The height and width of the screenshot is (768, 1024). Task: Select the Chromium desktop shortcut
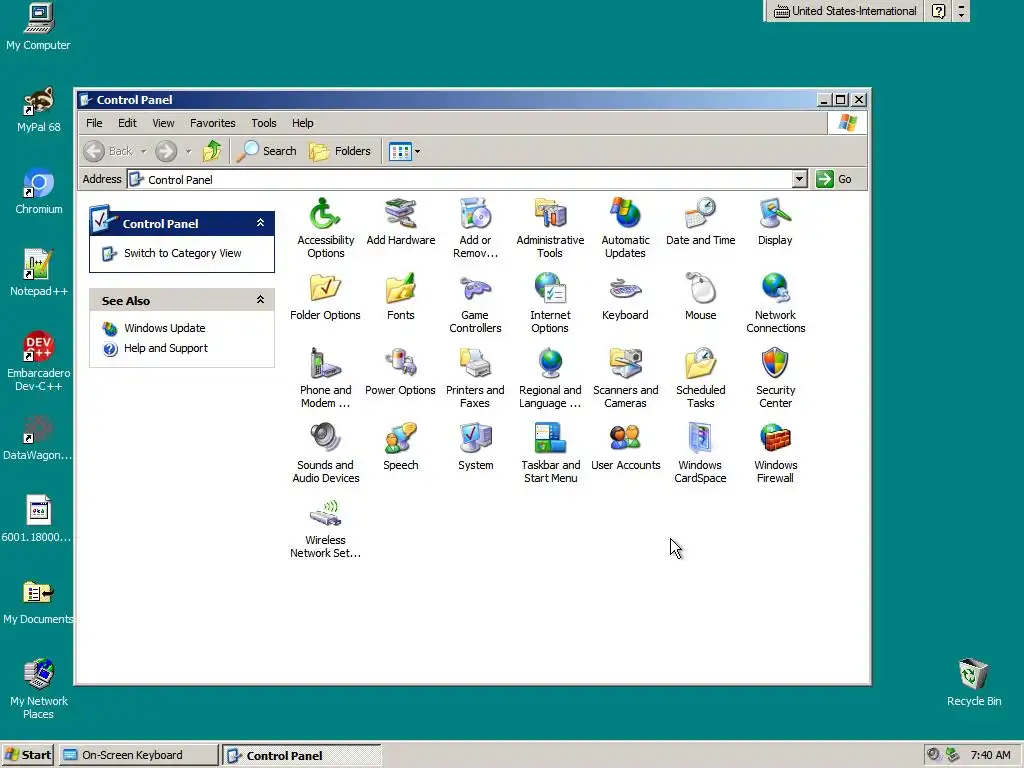pos(39,191)
